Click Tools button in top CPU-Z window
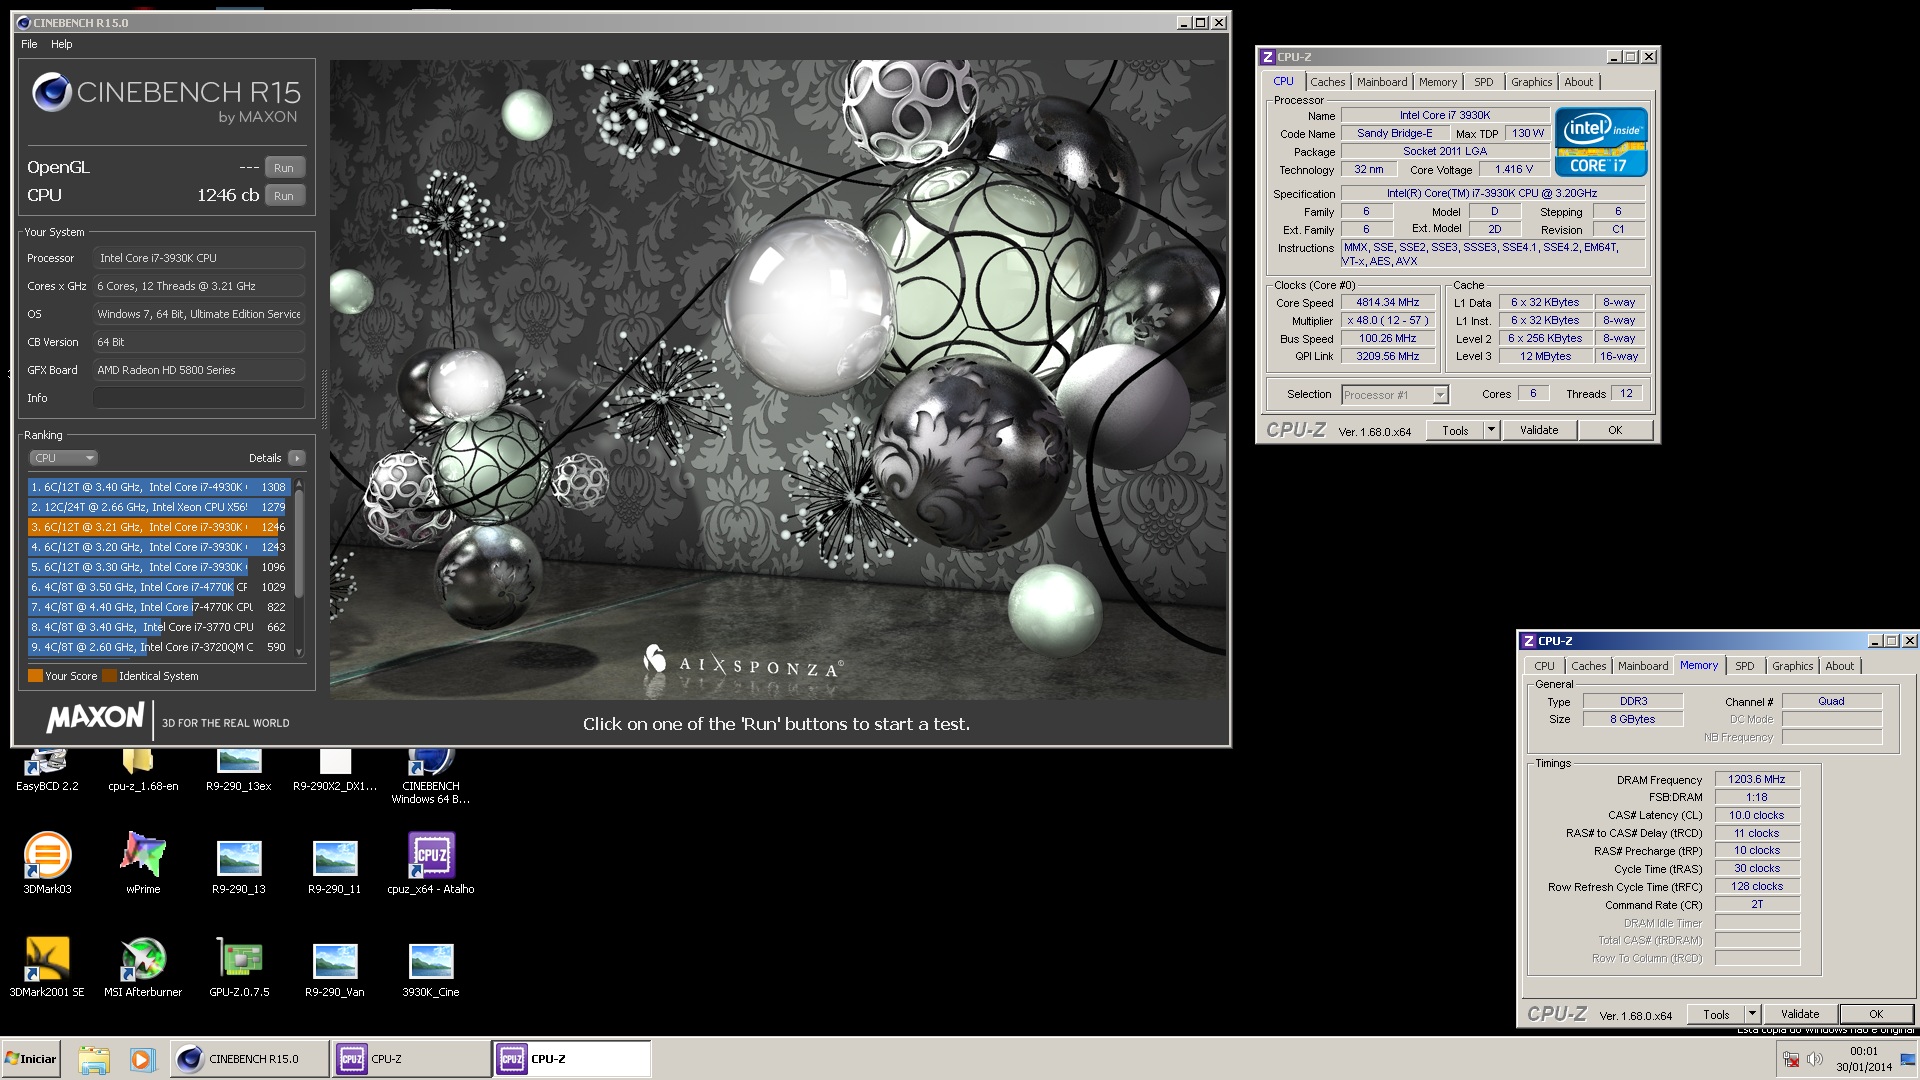 pyautogui.click(x=1455, y=431)
